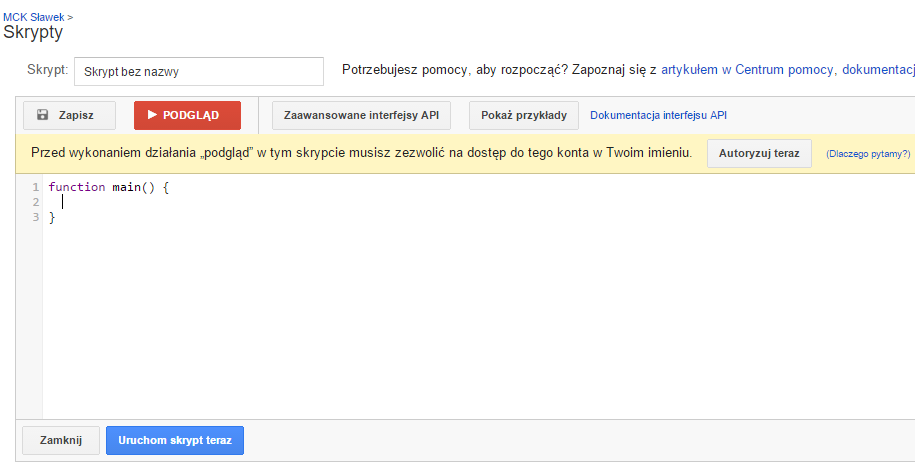Close the editor with Zamknij
Image resolution: width=915 pixels, height=470 pixels.
point(61,440)
